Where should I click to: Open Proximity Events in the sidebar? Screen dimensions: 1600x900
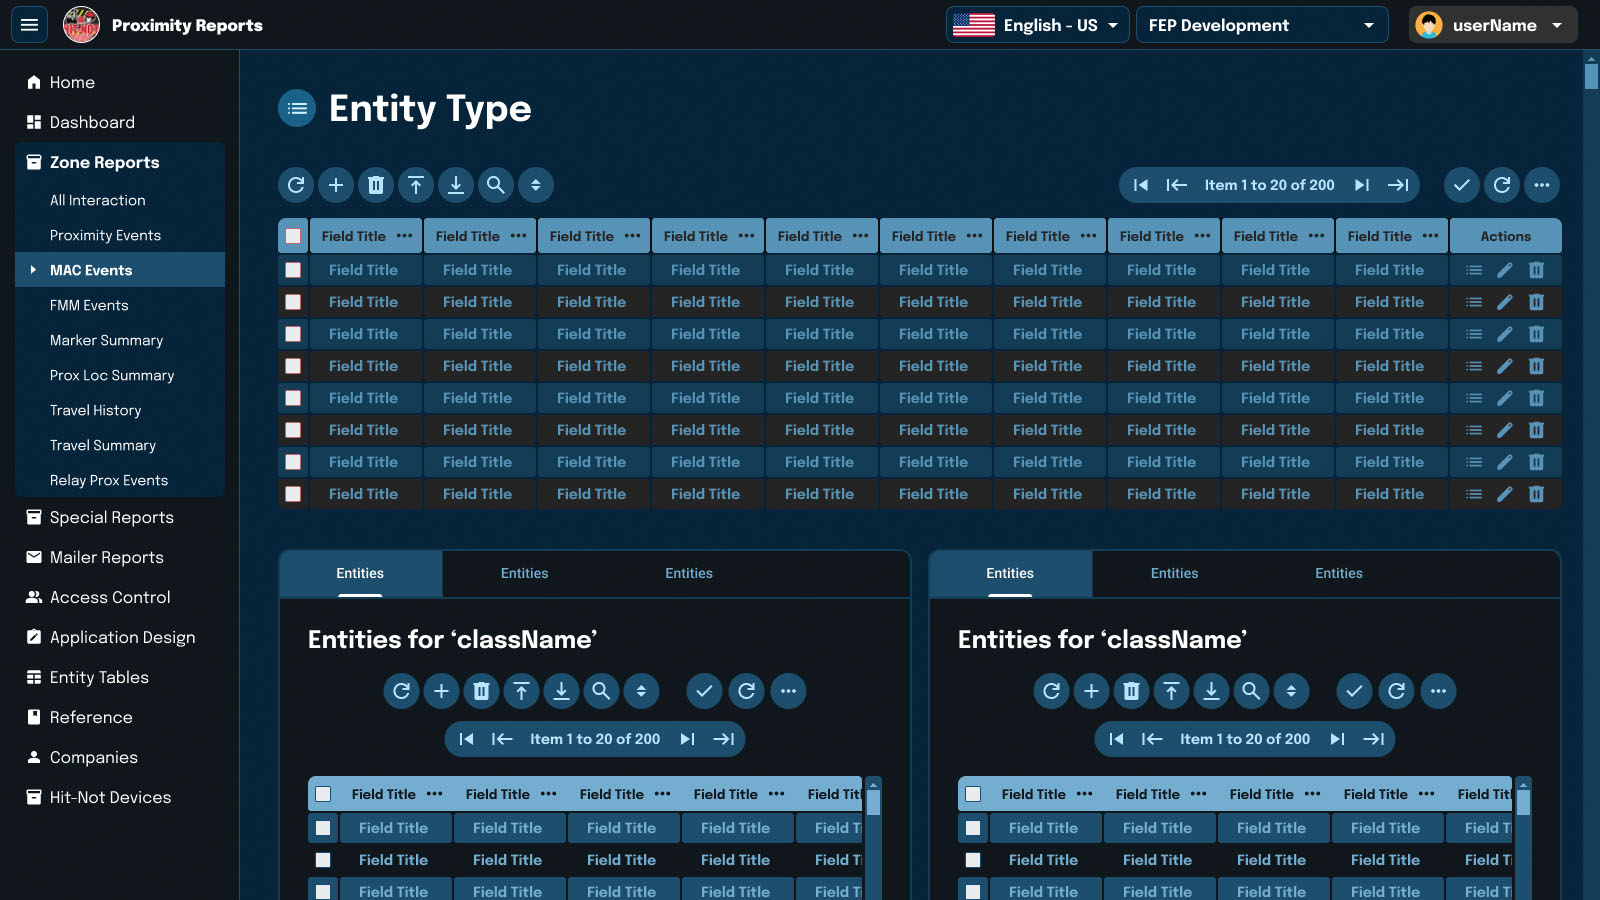tap(105, 235)
